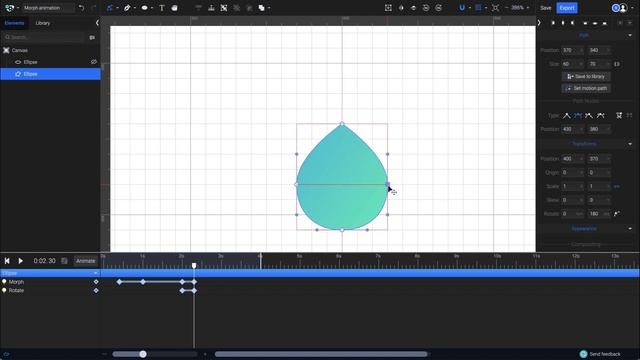Click the Save to library button
Screen dimensions: 640x360
[586, 76]
